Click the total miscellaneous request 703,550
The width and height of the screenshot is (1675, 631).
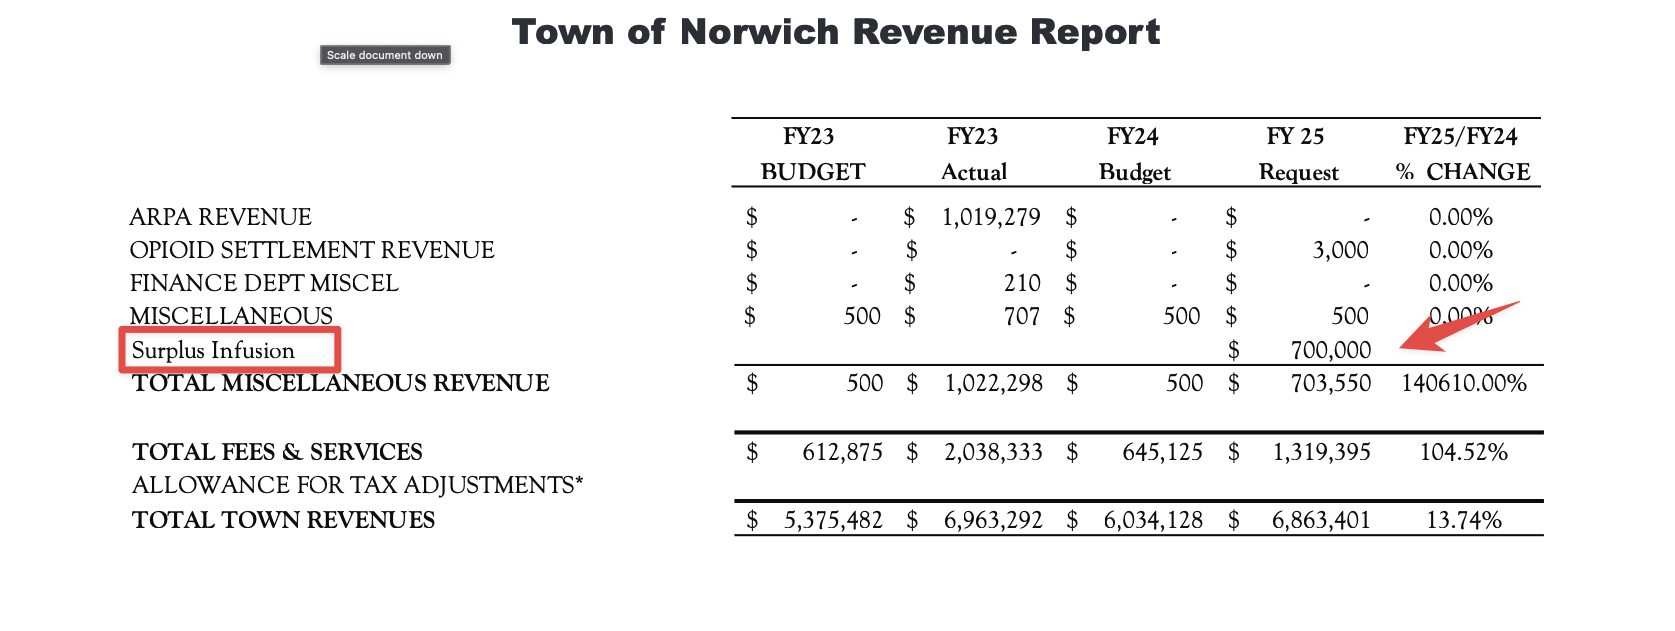point(1331,383)
